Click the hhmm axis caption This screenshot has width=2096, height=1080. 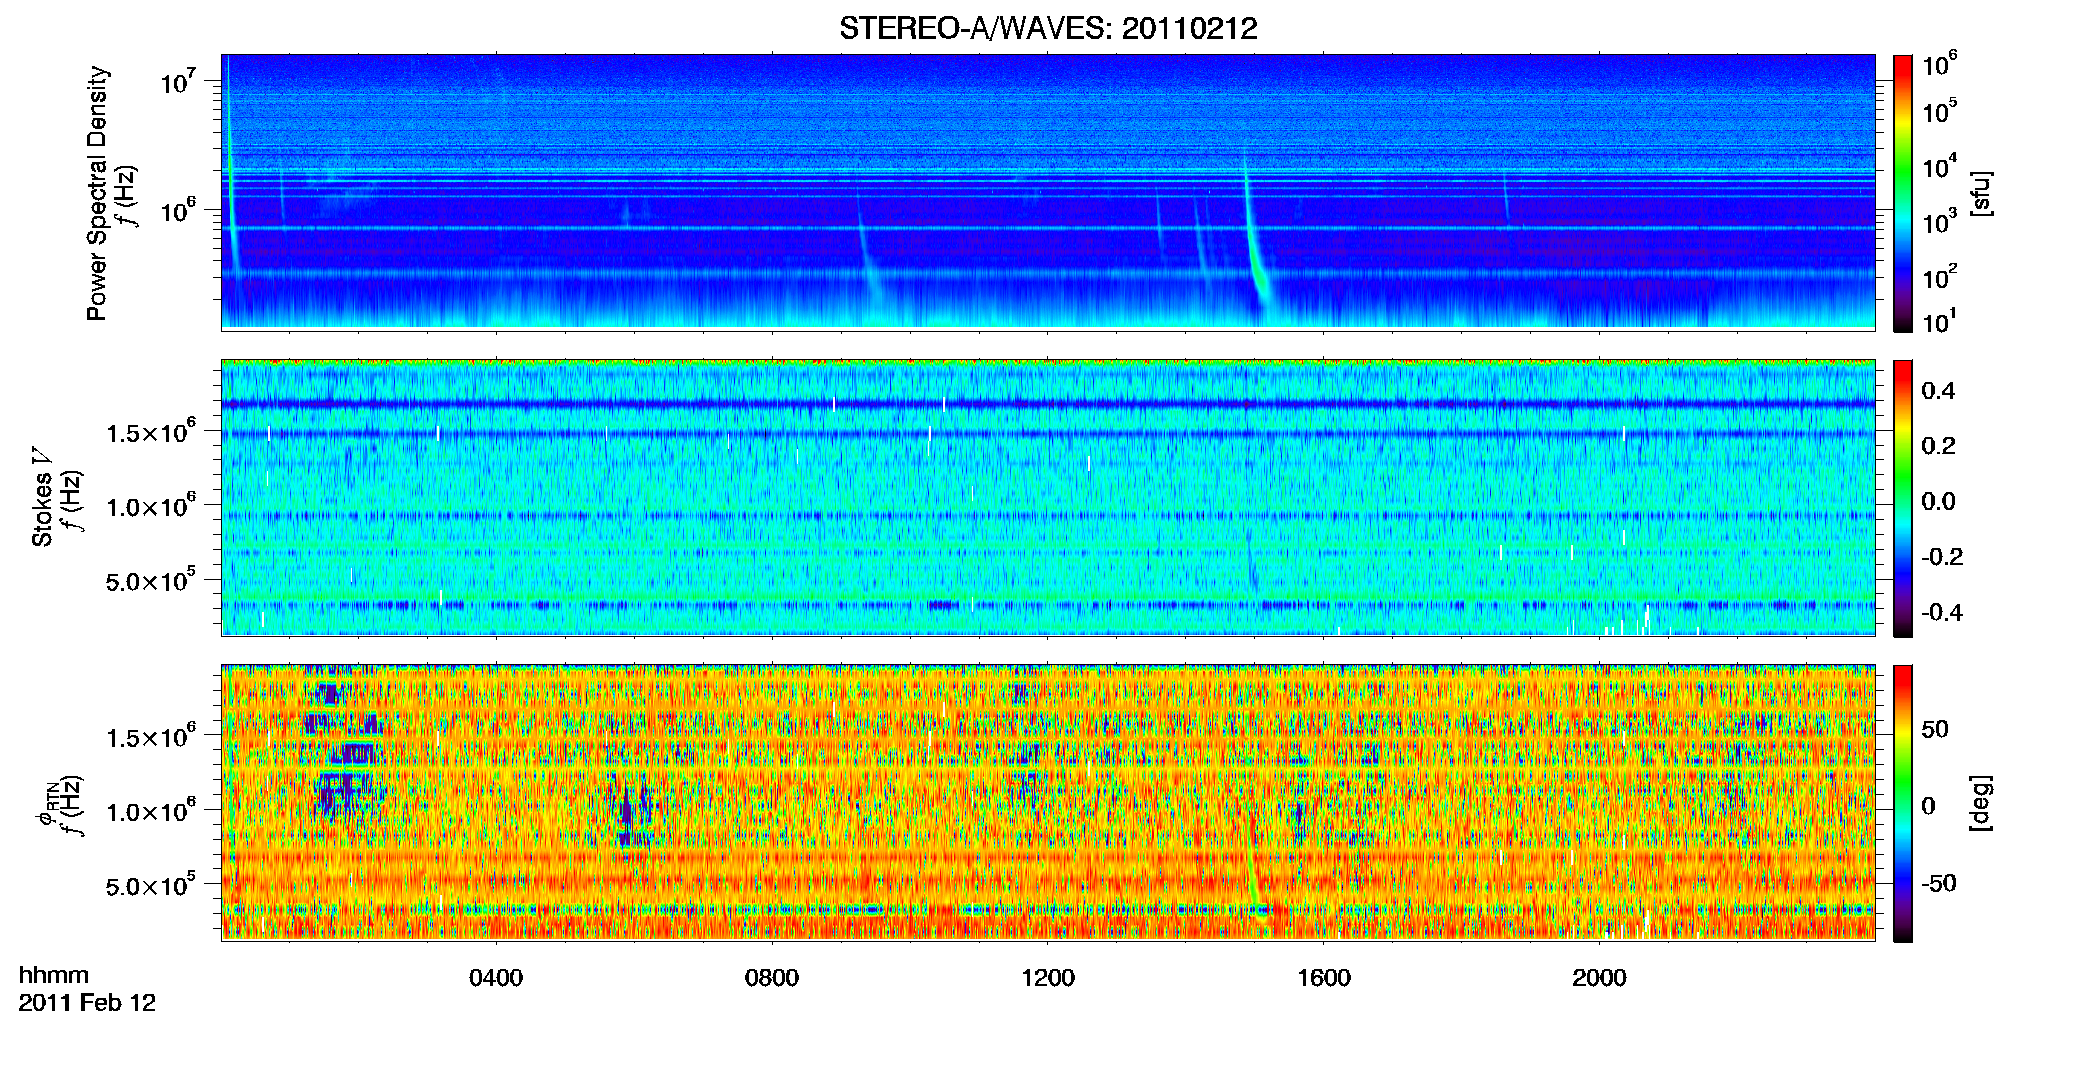(54, 976)
